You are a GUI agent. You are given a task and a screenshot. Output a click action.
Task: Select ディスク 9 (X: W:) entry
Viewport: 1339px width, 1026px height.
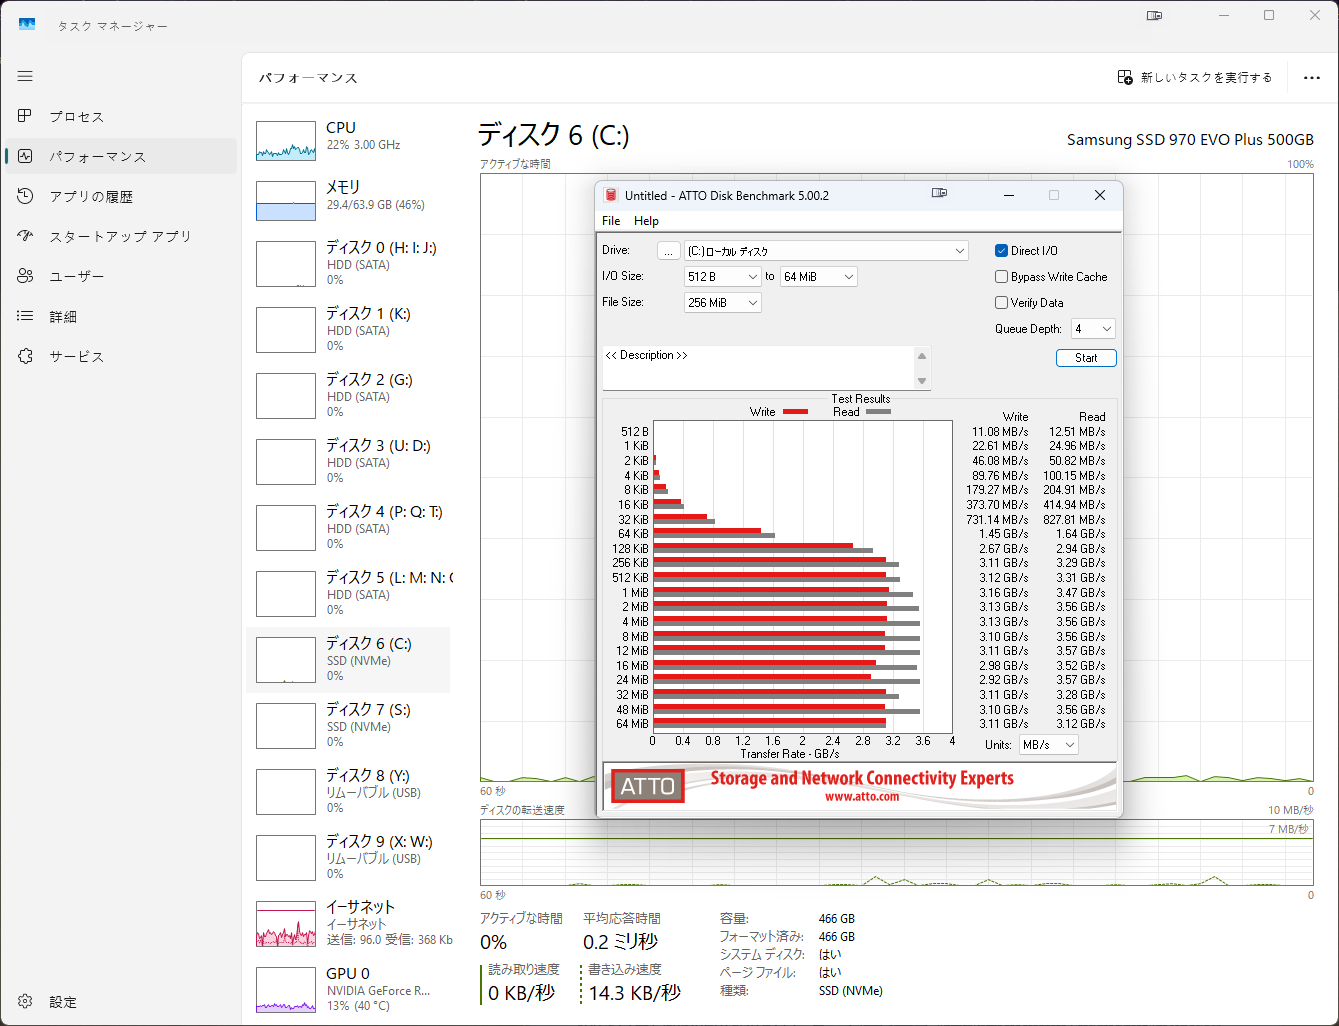point(348,858)
